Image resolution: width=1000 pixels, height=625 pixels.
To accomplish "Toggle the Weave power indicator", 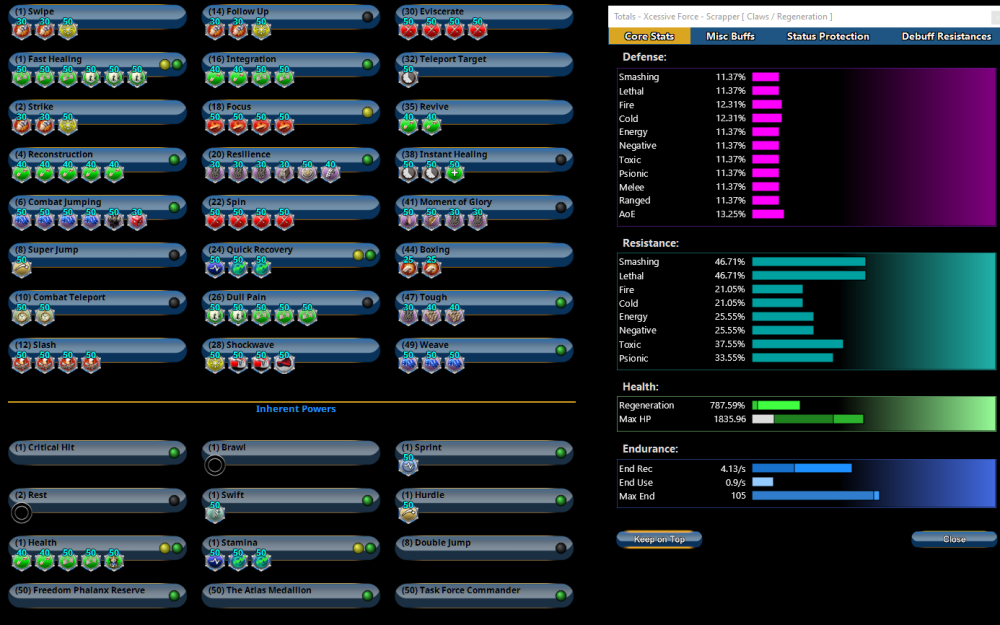I will pyautogui.click(x=561, y=350).
